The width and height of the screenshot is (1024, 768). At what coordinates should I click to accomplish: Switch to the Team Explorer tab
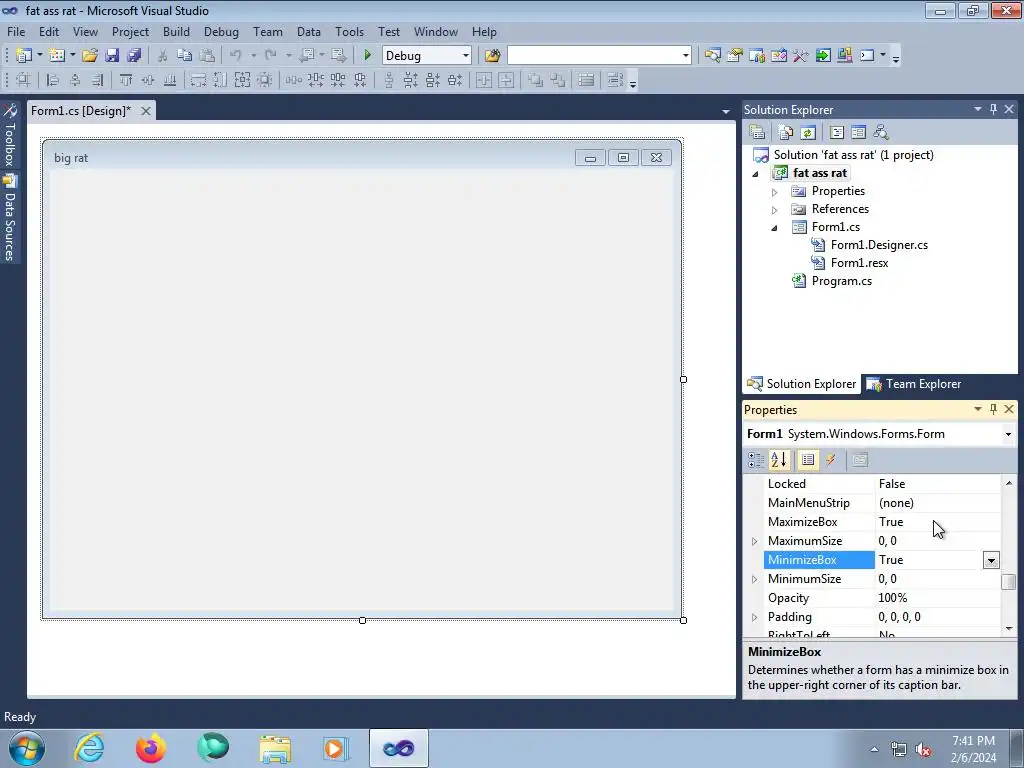point(914,384)
